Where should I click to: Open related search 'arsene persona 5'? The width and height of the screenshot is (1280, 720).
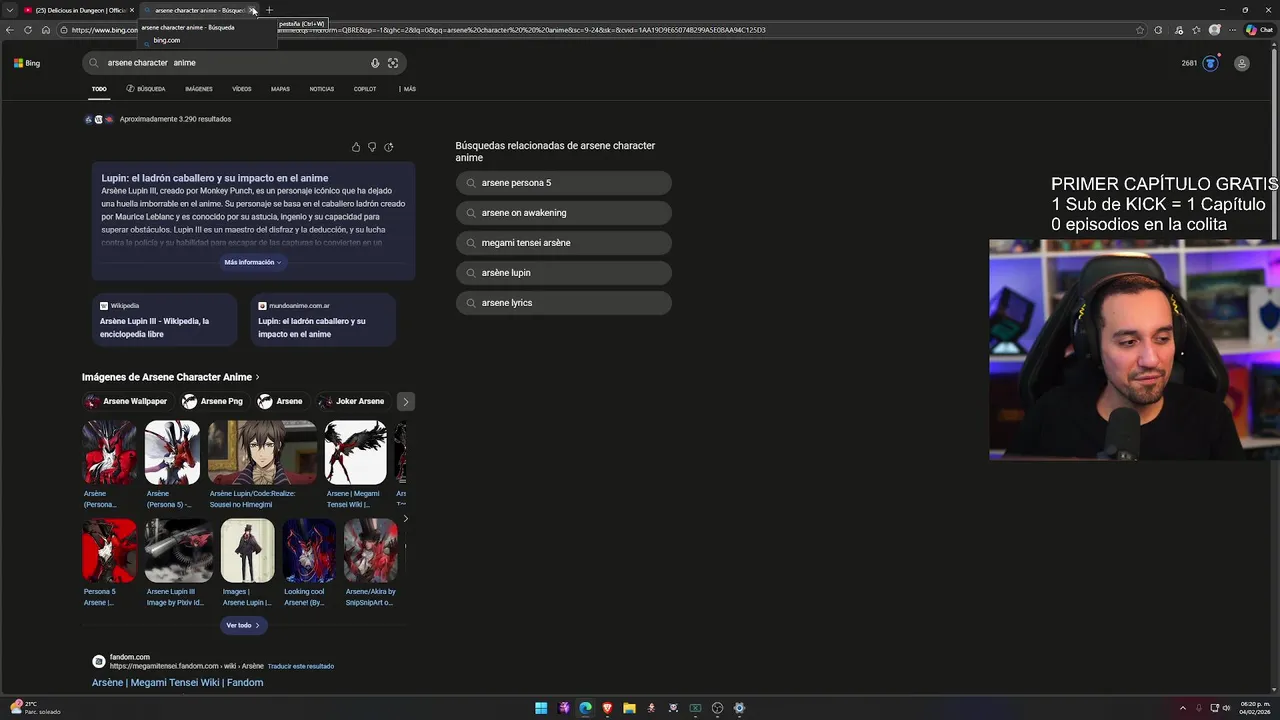coord(563,183)
